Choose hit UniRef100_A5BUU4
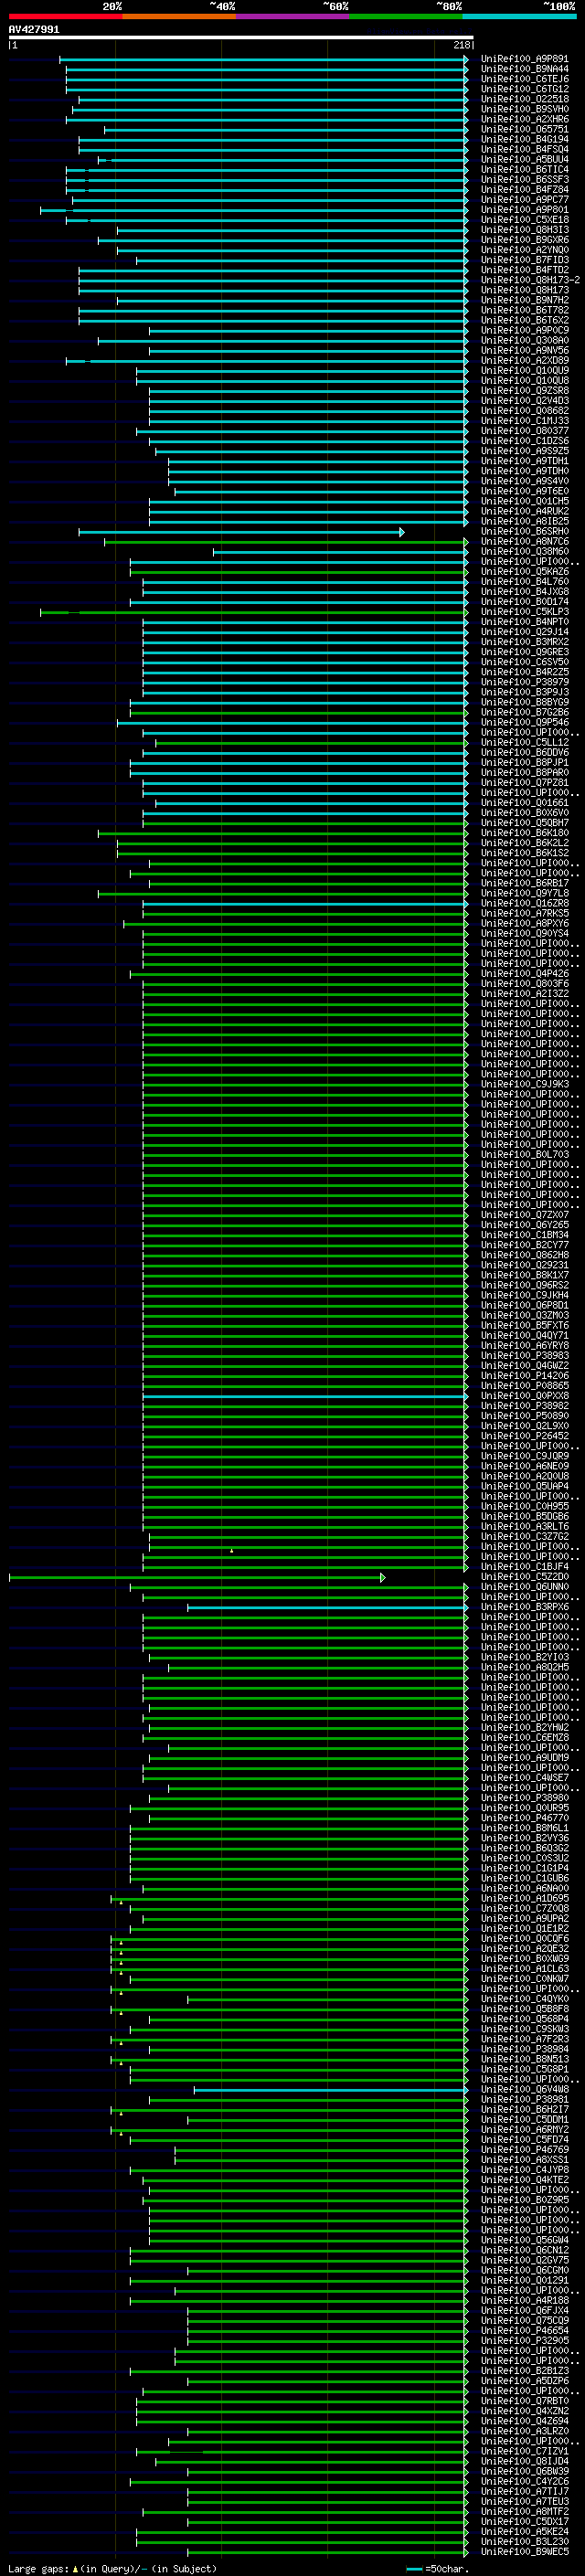Image resolution: width=585 pixels, height=2576 pixels. click(x=524, y=159)
